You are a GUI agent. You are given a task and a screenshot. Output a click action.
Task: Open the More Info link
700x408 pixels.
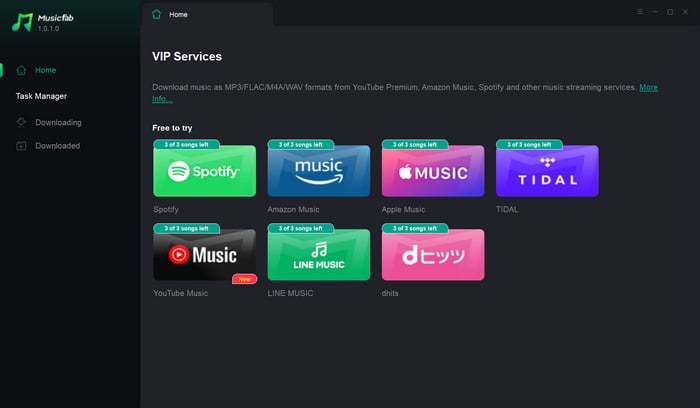tap(648, 87)
